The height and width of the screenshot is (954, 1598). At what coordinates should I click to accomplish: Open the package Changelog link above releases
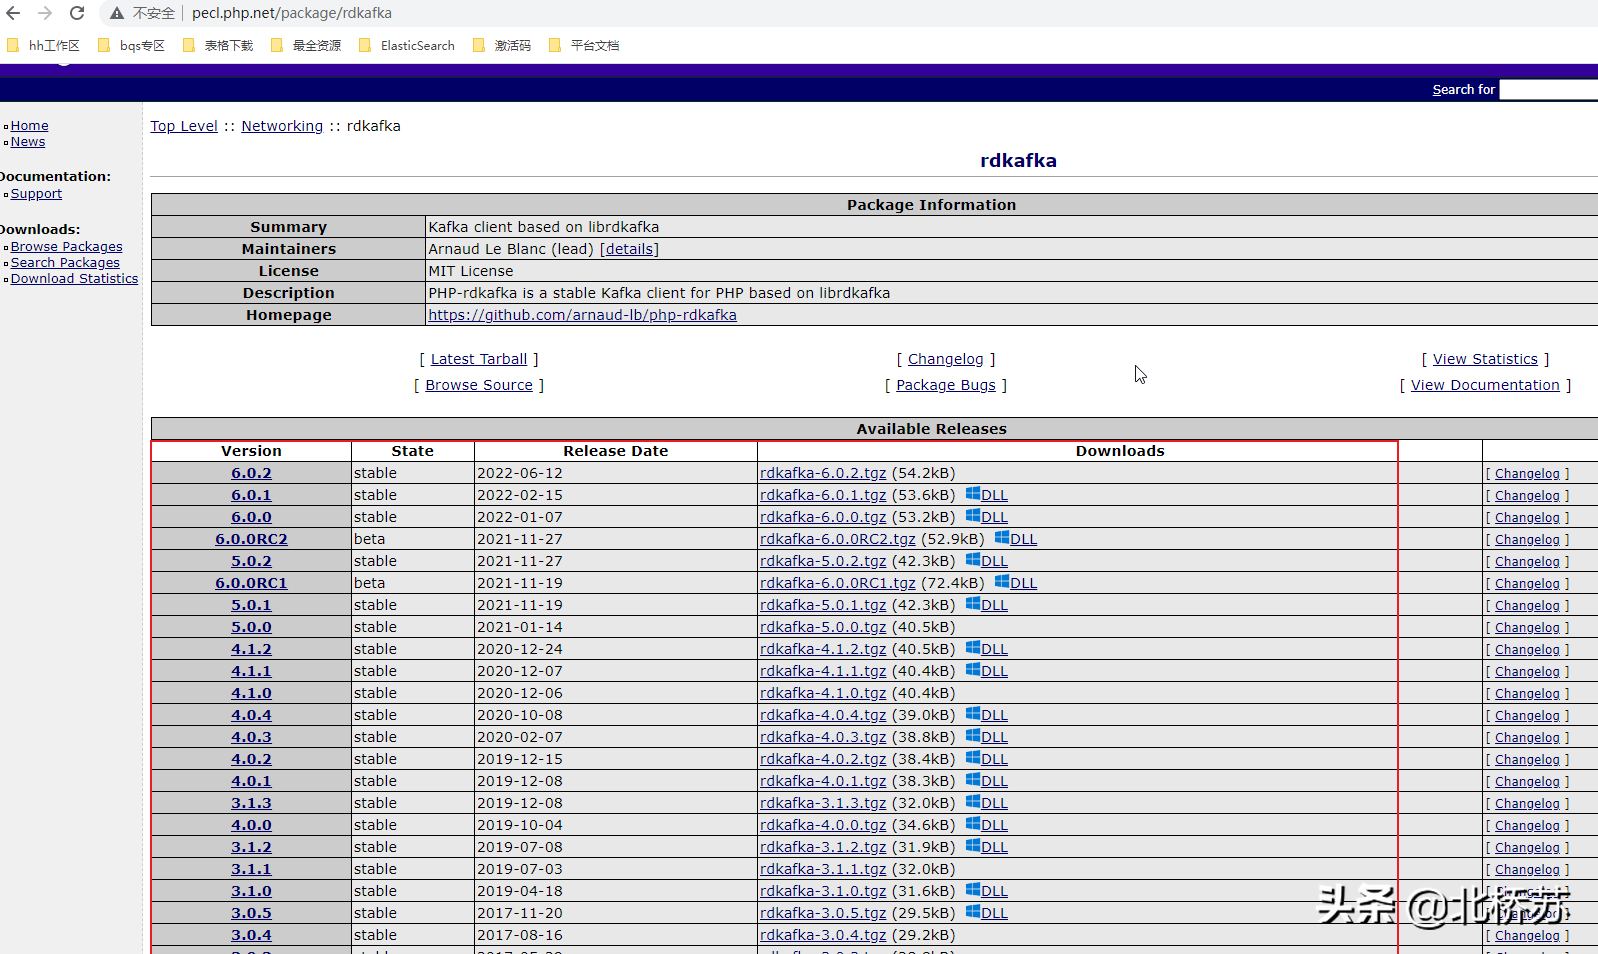946,359
